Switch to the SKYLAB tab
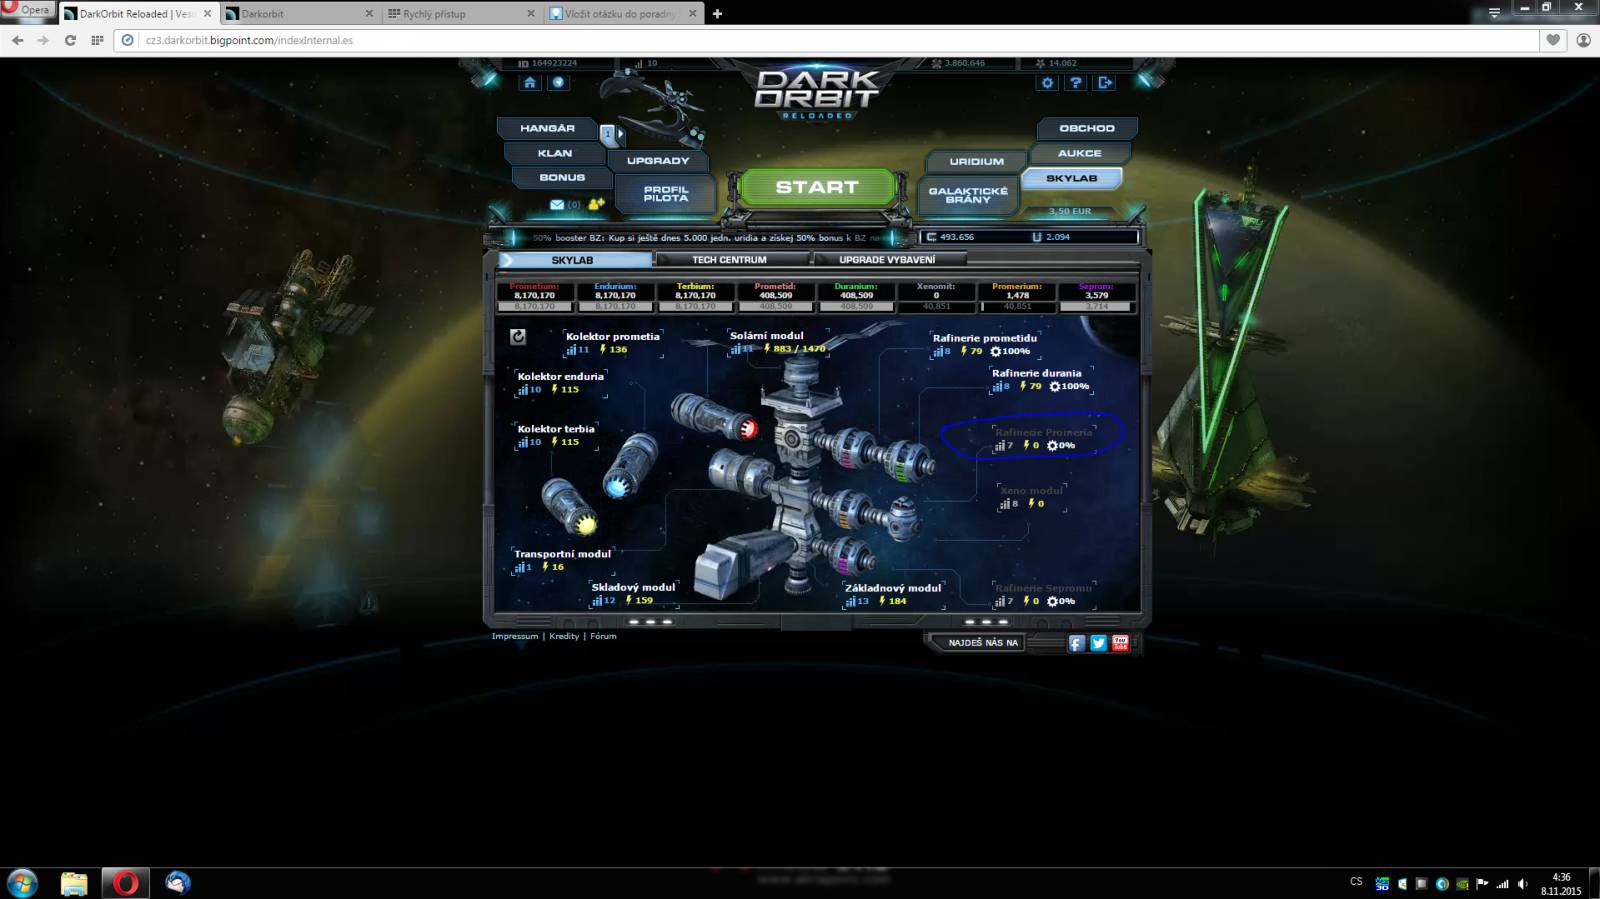Screen dimensions: 1600x899 coord(575,260)
